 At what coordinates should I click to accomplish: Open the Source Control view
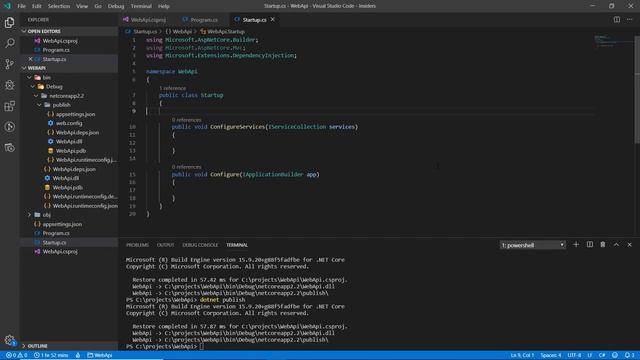tap(9, 64)
